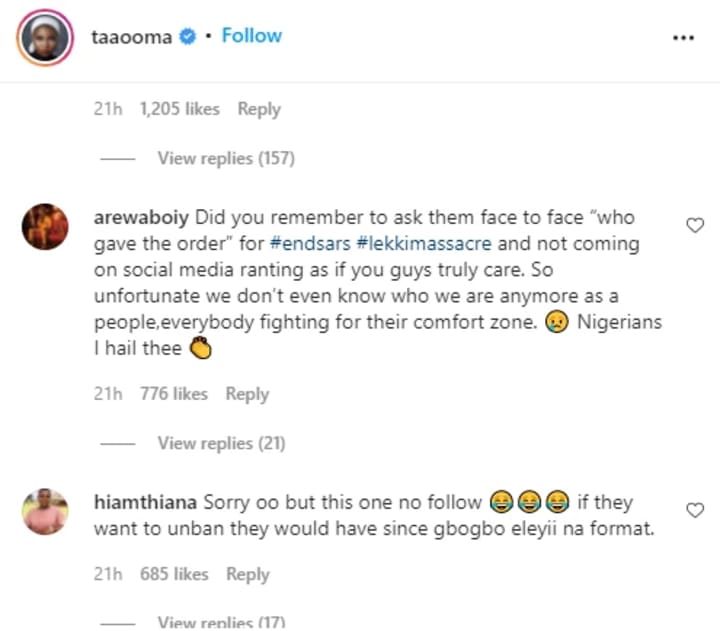Screen dimensions: 720x631
Task: View the 685 likes list
Action: [174, 574]
